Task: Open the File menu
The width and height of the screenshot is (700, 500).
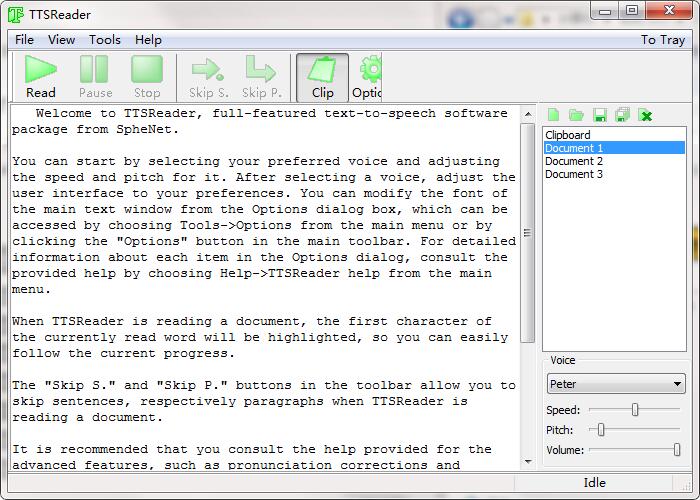Action: [24, 40]
